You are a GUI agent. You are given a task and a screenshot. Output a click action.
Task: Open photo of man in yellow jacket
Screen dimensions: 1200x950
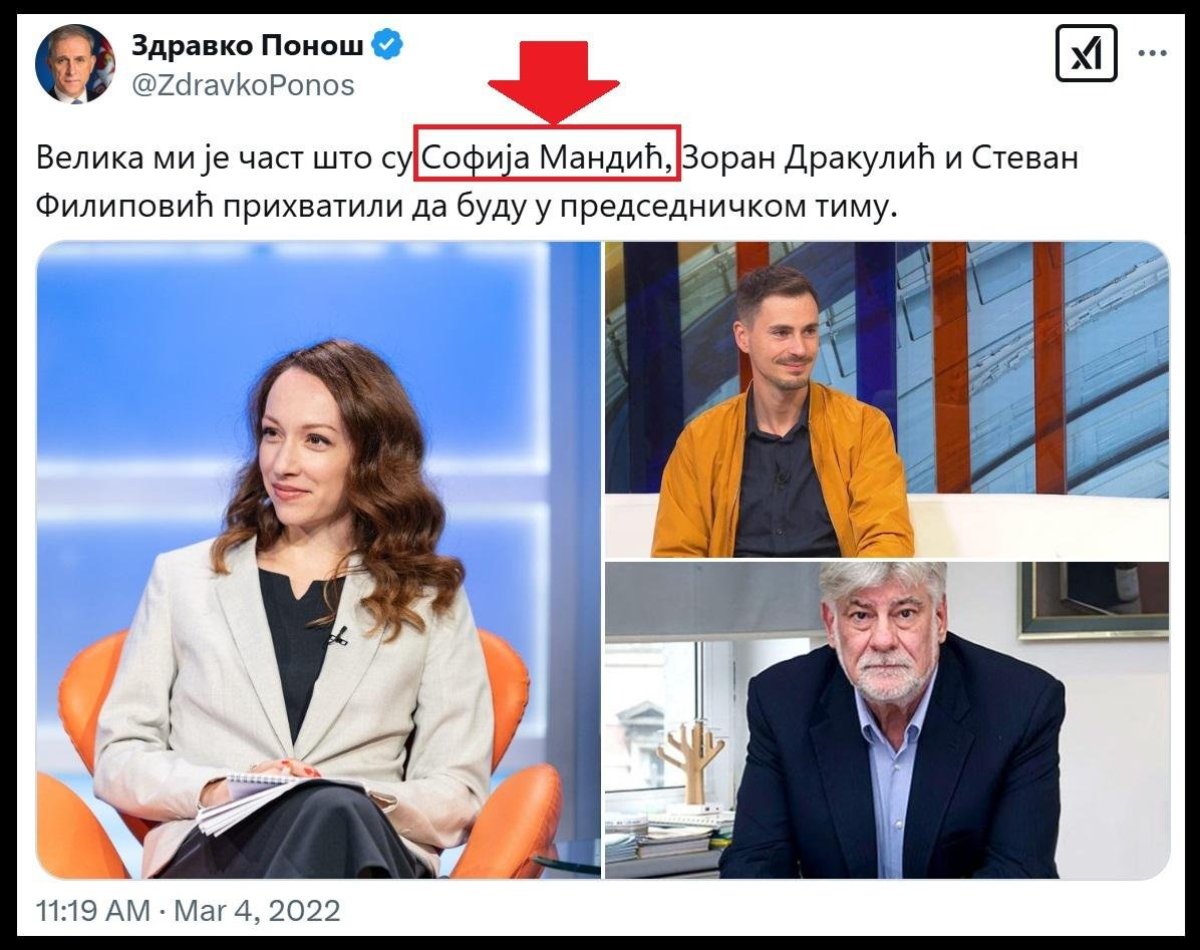tap(887, 399)
